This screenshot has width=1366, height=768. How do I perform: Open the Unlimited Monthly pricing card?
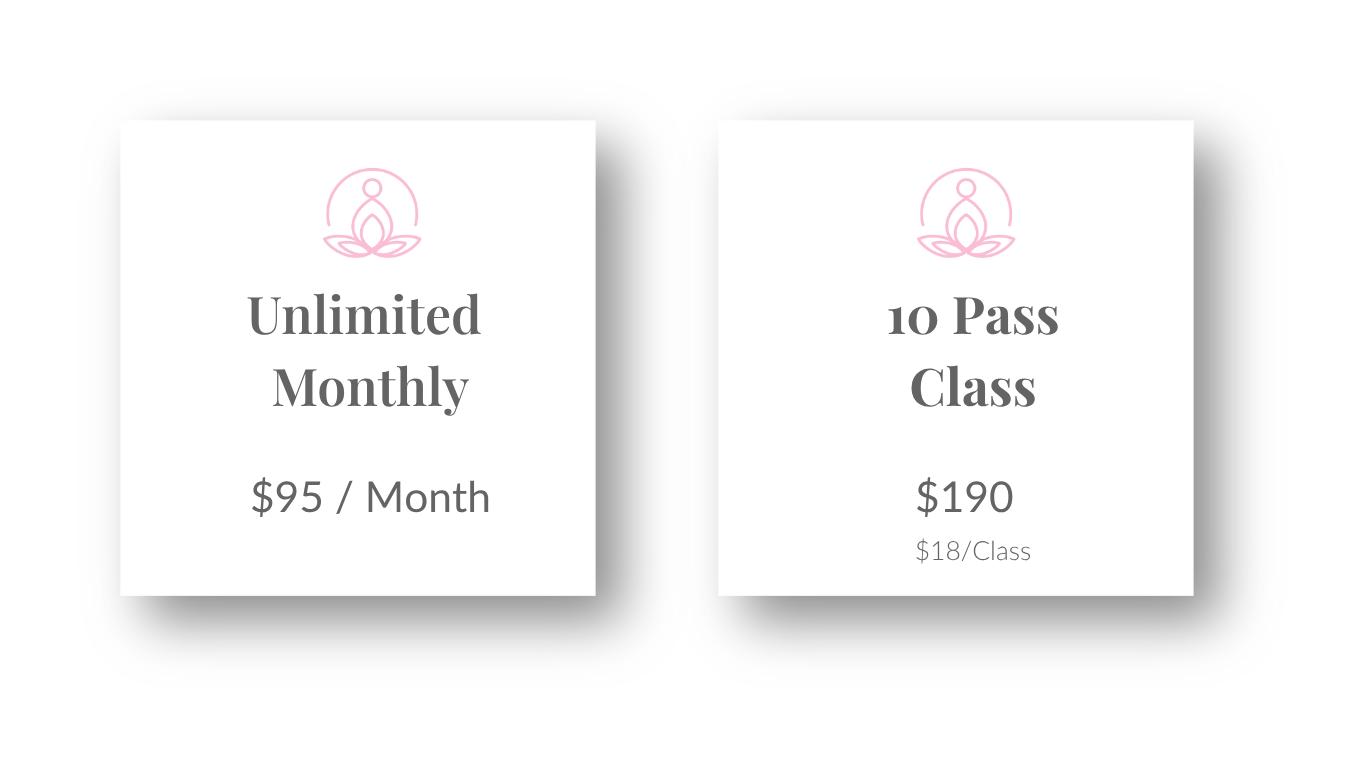[x=358, y=358]
